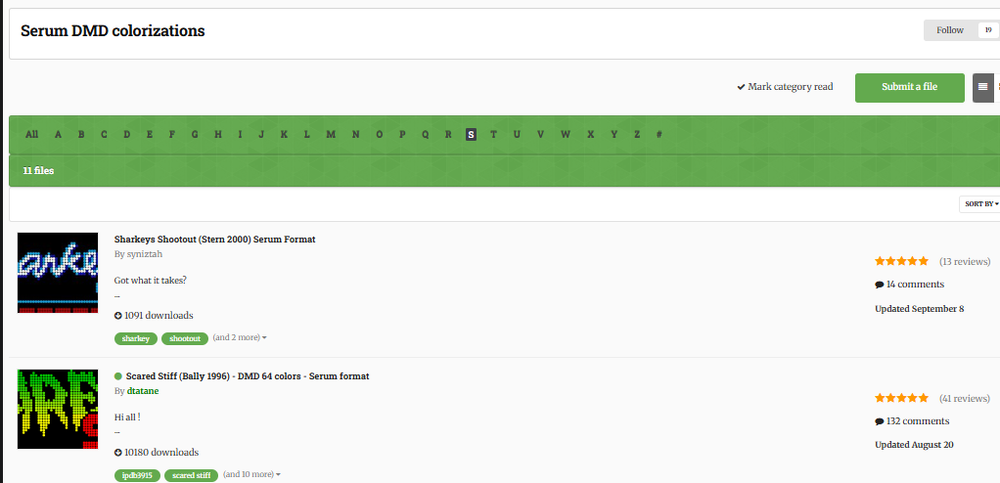Screen dimensions: 1000x483
Task: Open Scared Stiff (Bally 1996) file page
Action: [x=247, y=376]
